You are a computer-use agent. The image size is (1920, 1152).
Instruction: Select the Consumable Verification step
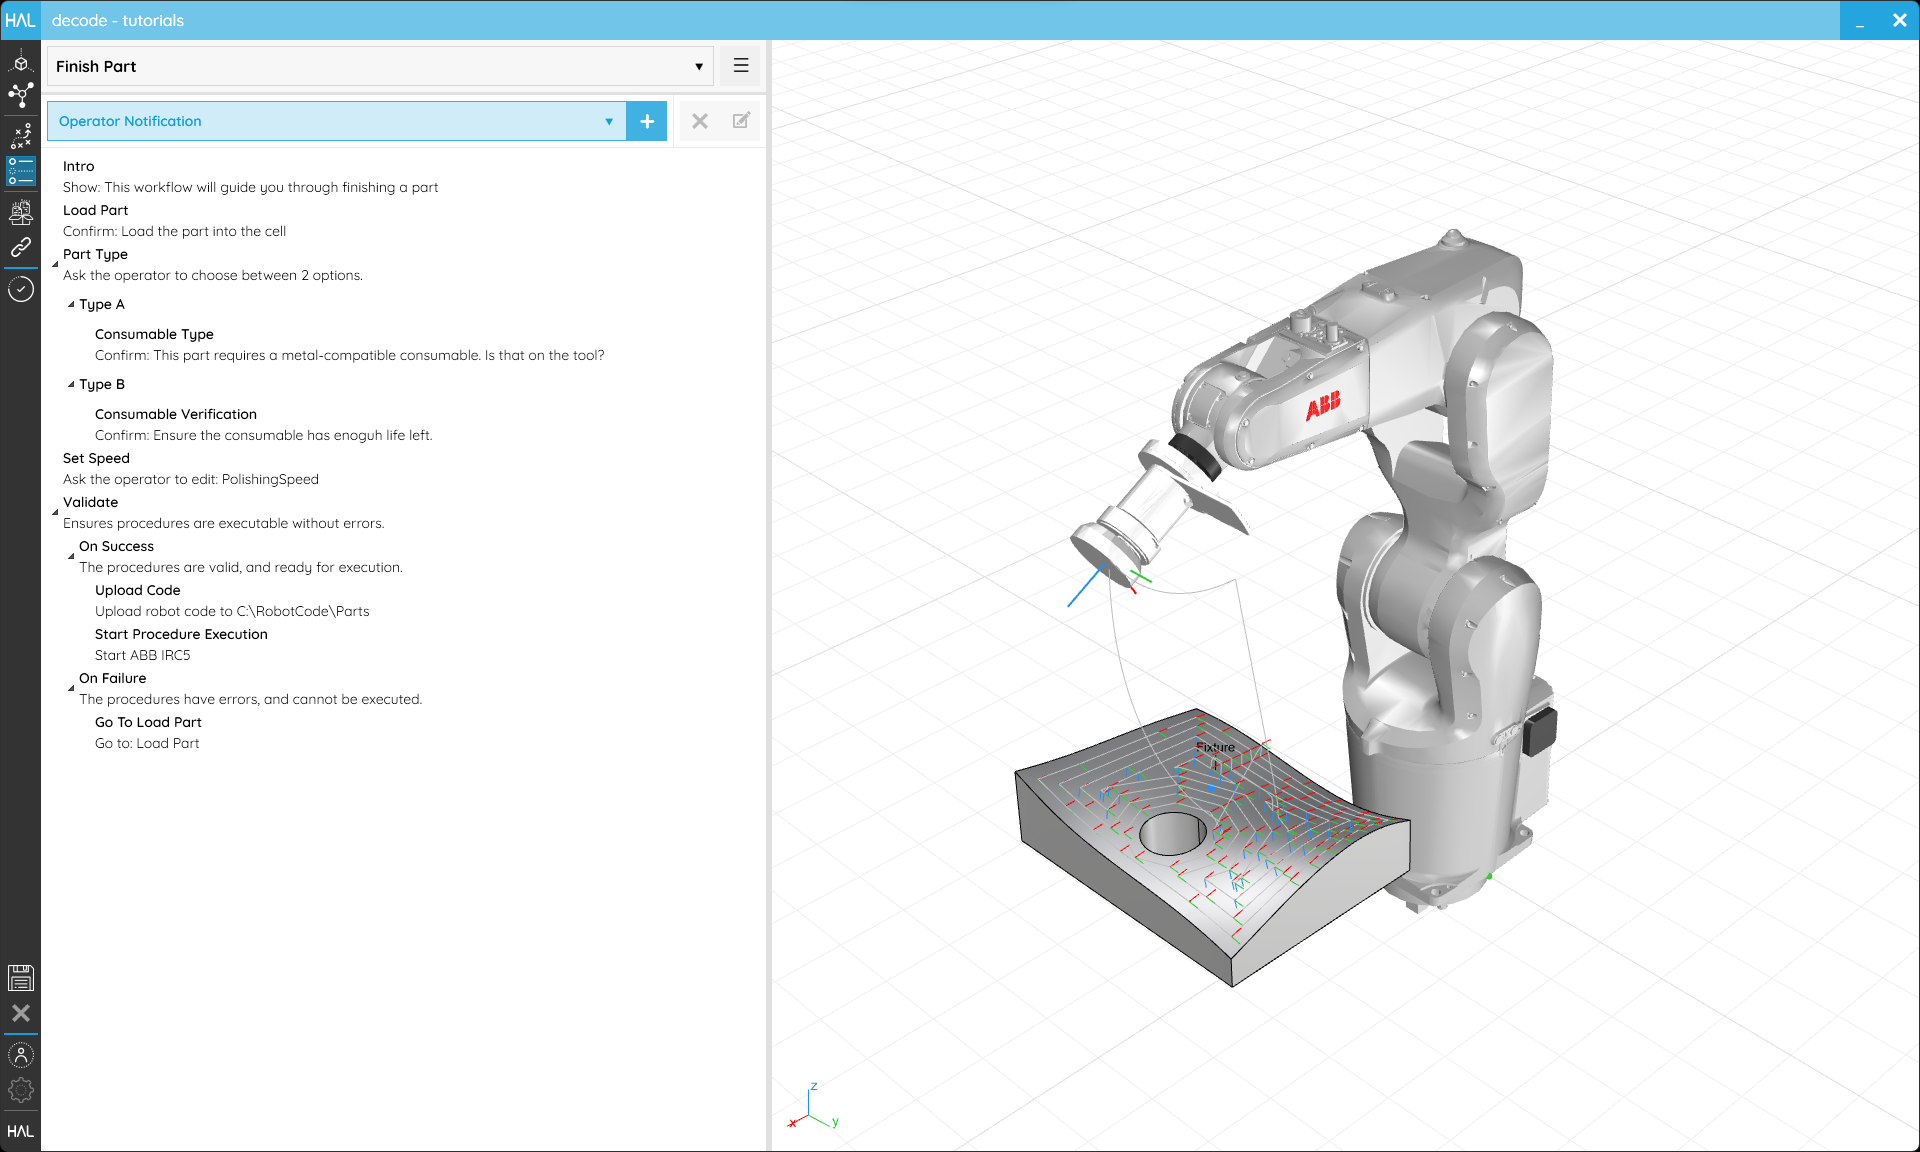[176, 414]
